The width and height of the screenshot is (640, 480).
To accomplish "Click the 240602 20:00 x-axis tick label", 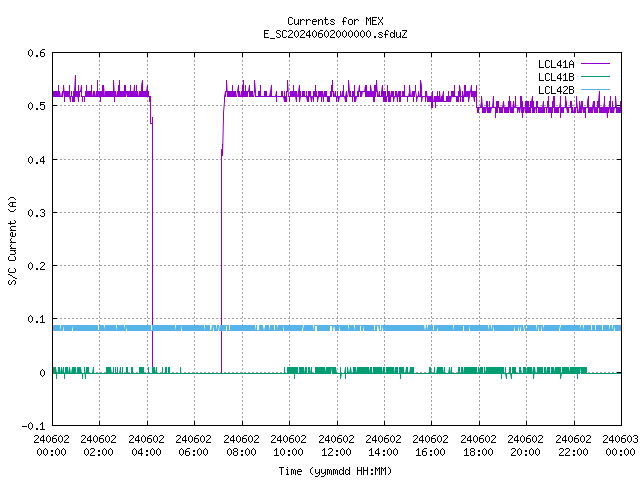I will click(x=525, y=445).
